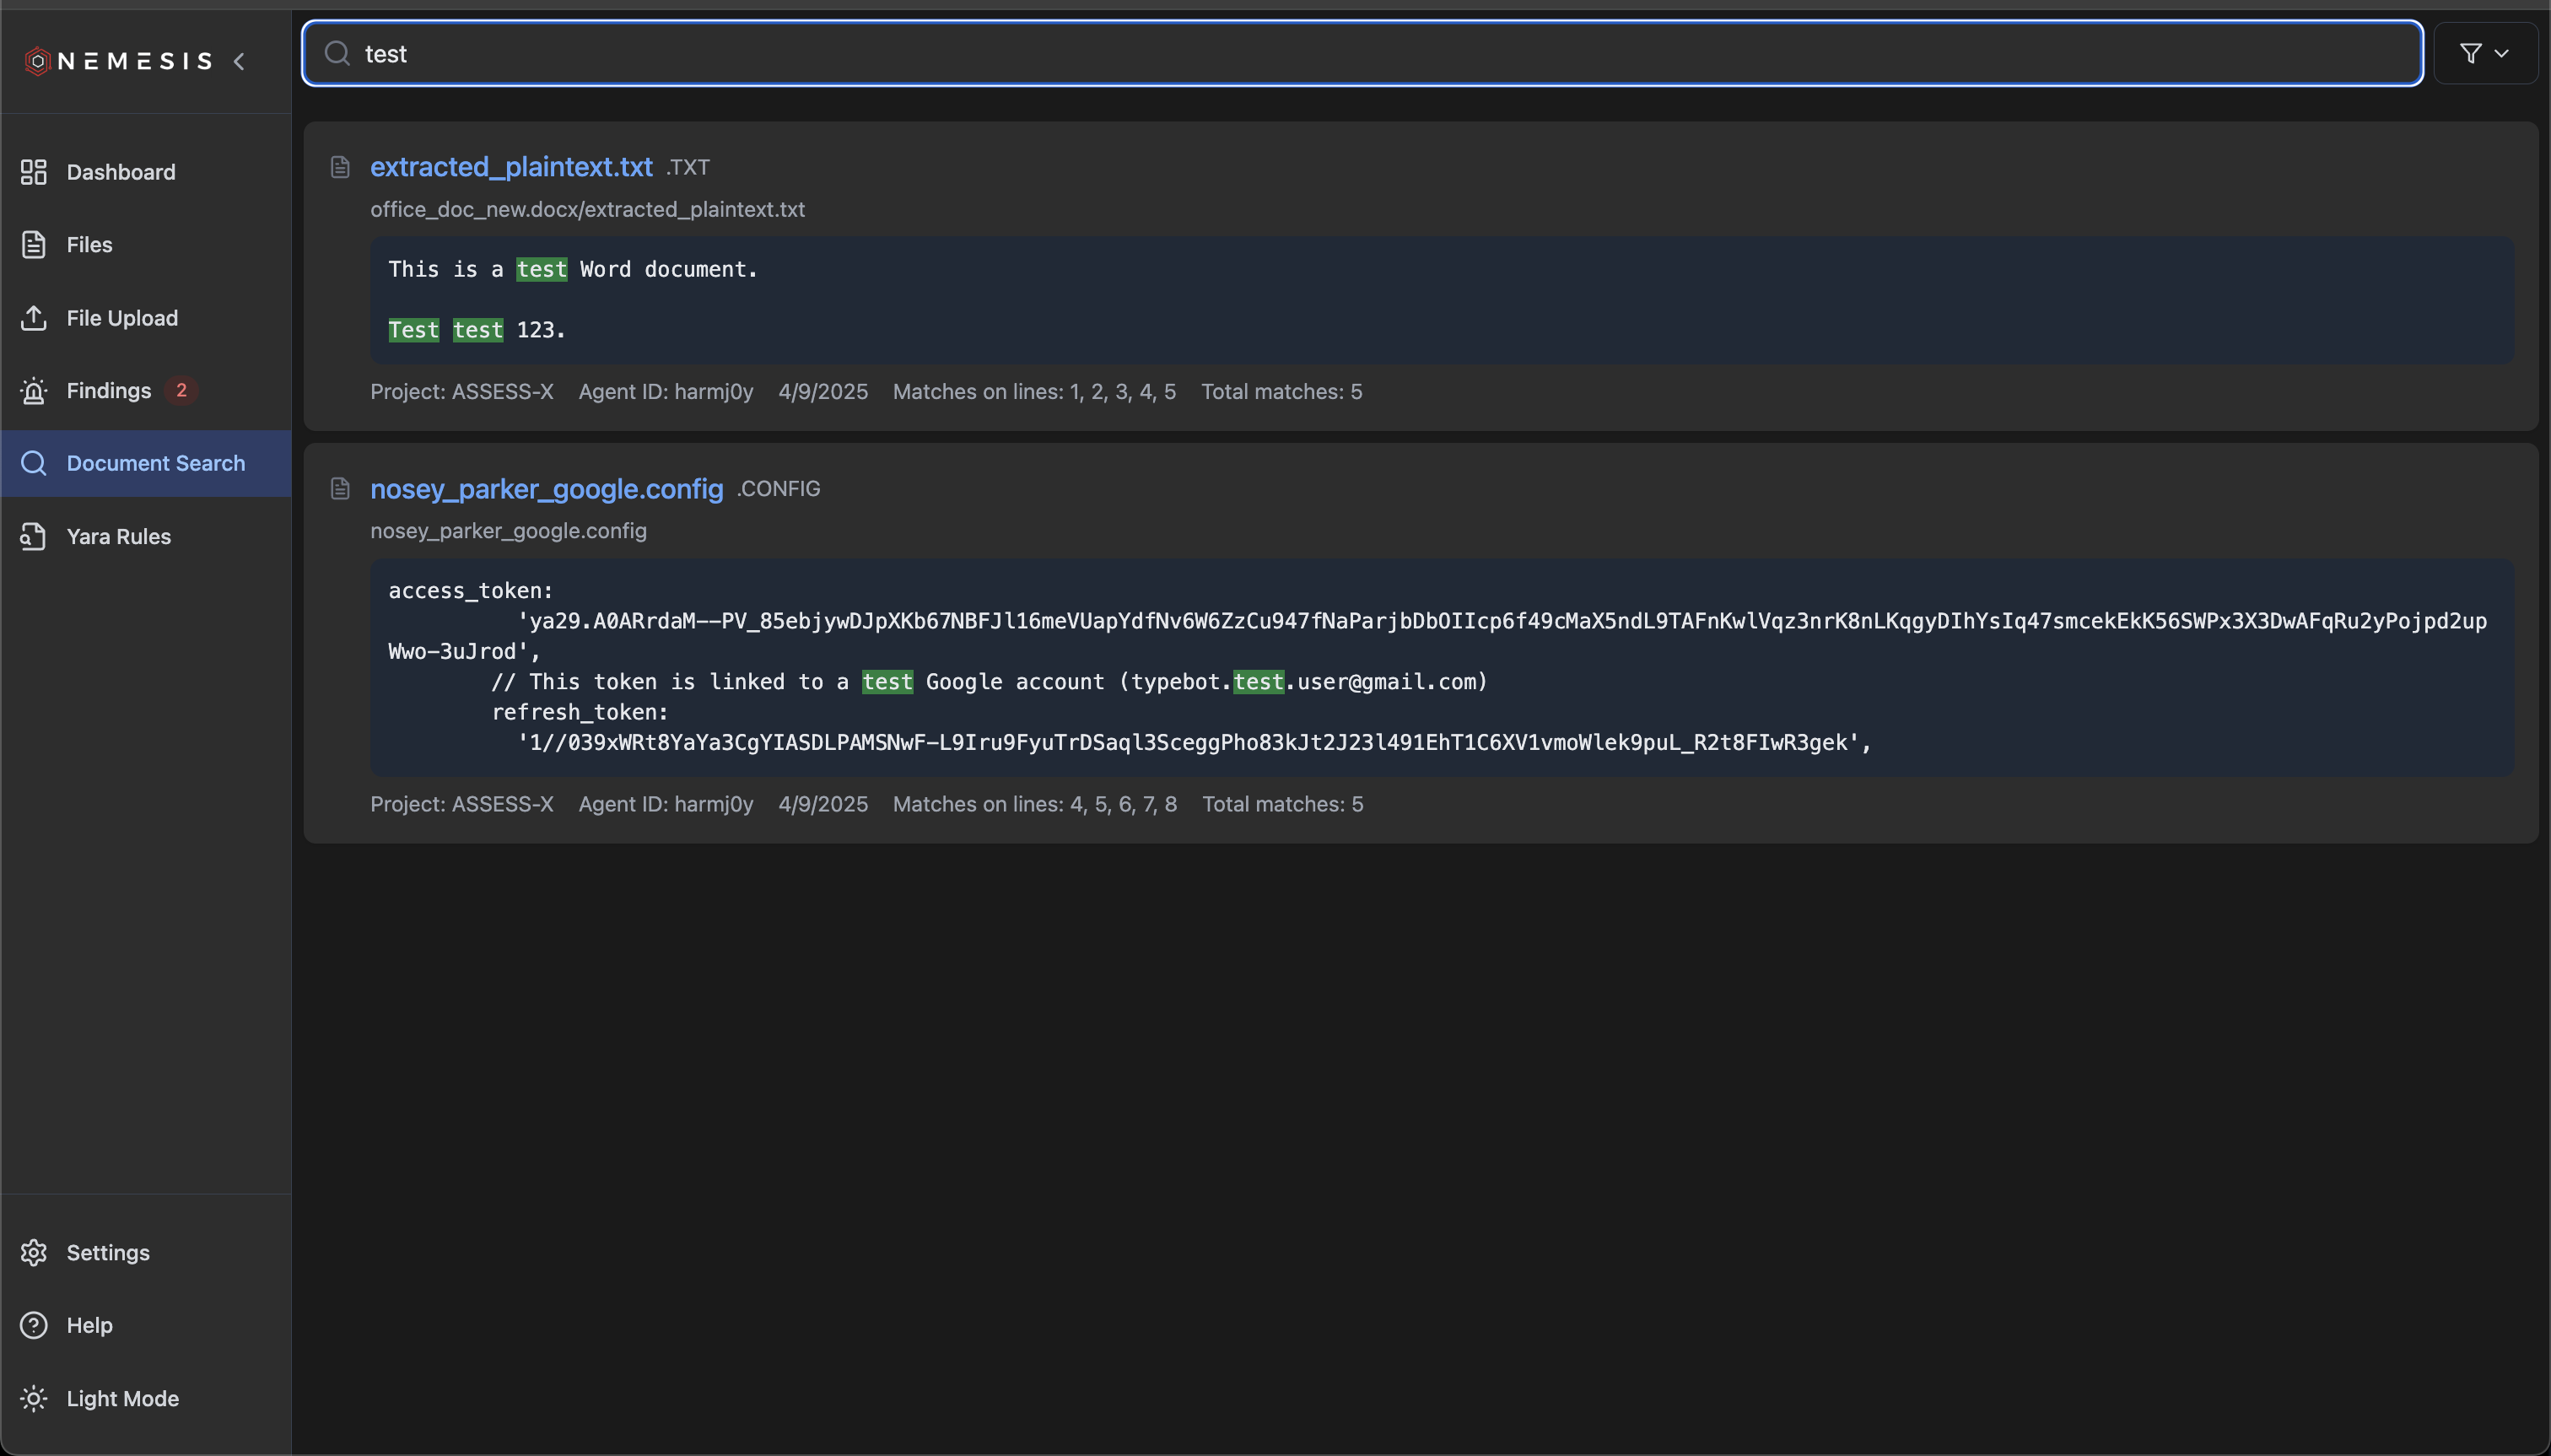Select the Document Search magnifier icon
The height and width of the screenshot is (1456, 2551).
click(33, 463)
